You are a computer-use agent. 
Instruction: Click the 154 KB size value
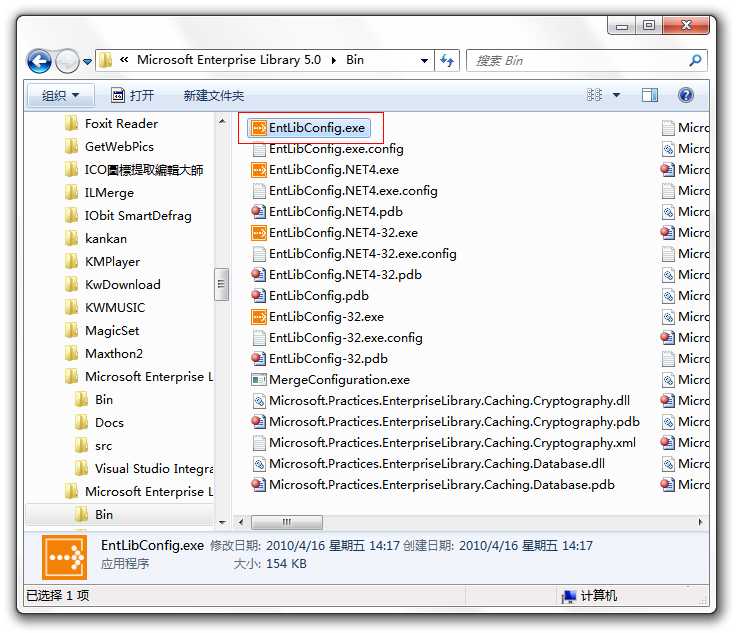[x=286, y=564]
